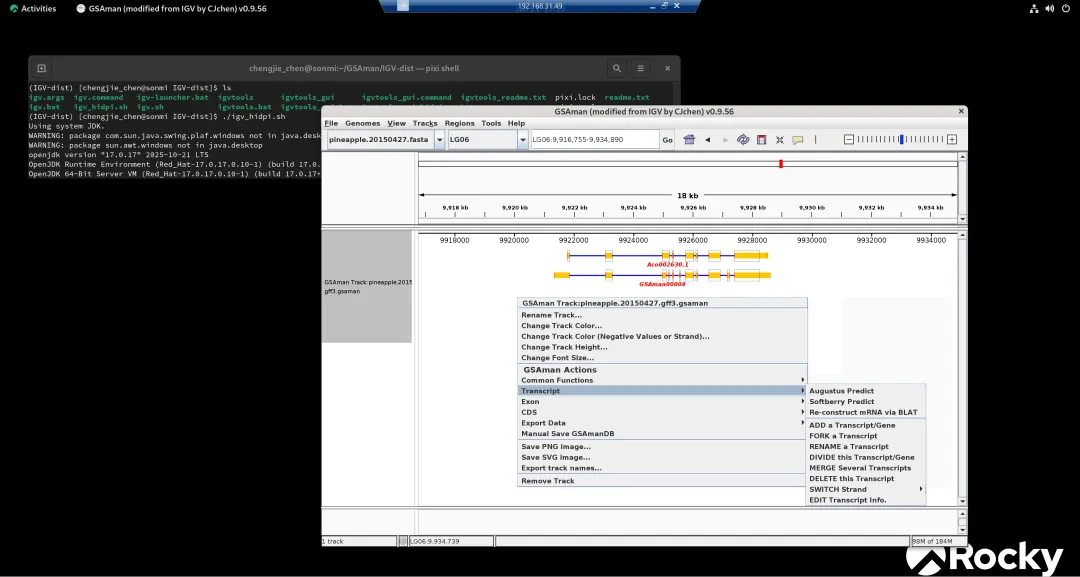Expand the Exon submenu

click(x=662, y=401)
